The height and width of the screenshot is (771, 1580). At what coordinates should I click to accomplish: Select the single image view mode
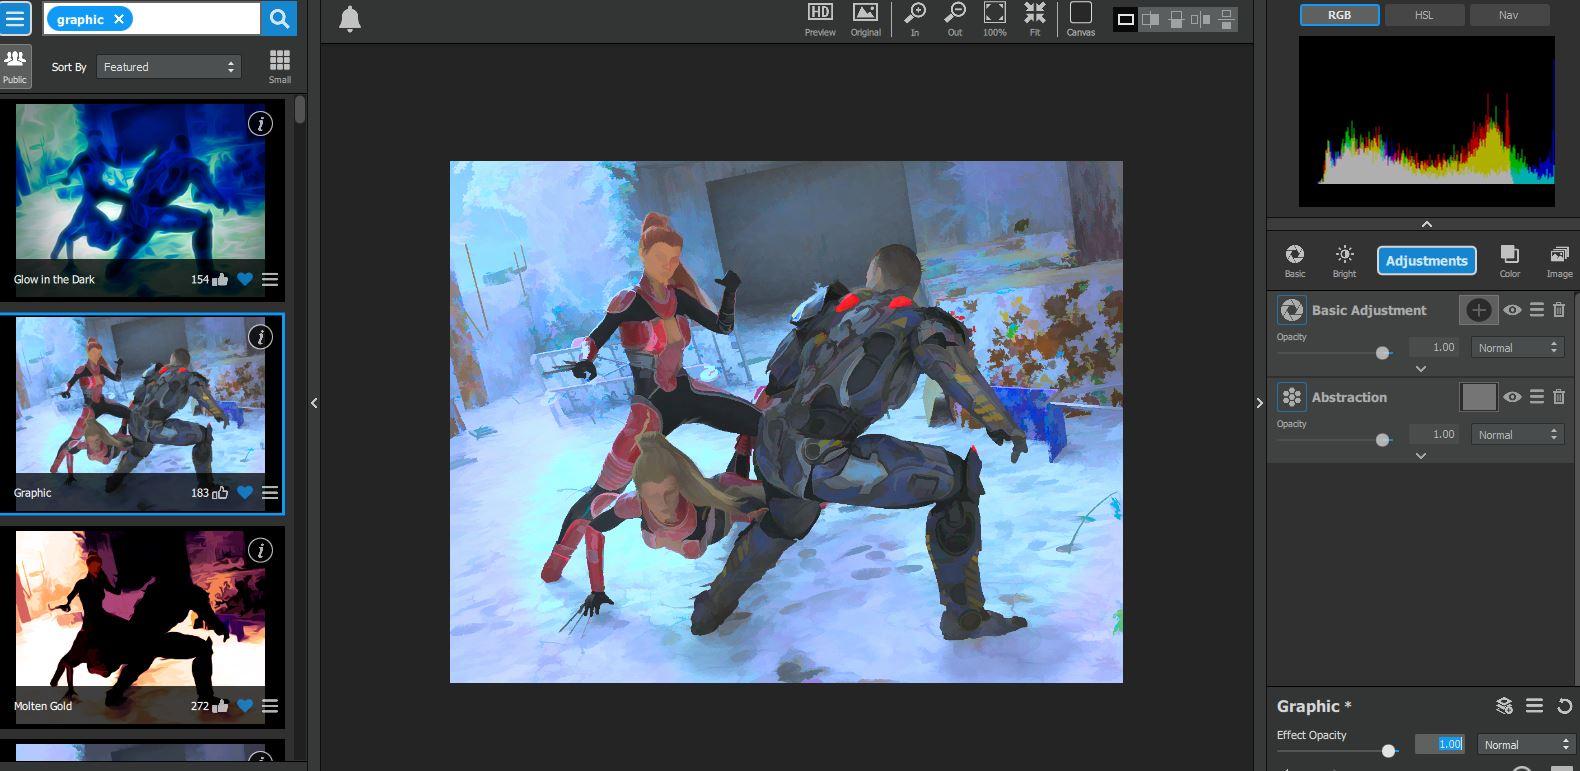(x=1126, y=19)
